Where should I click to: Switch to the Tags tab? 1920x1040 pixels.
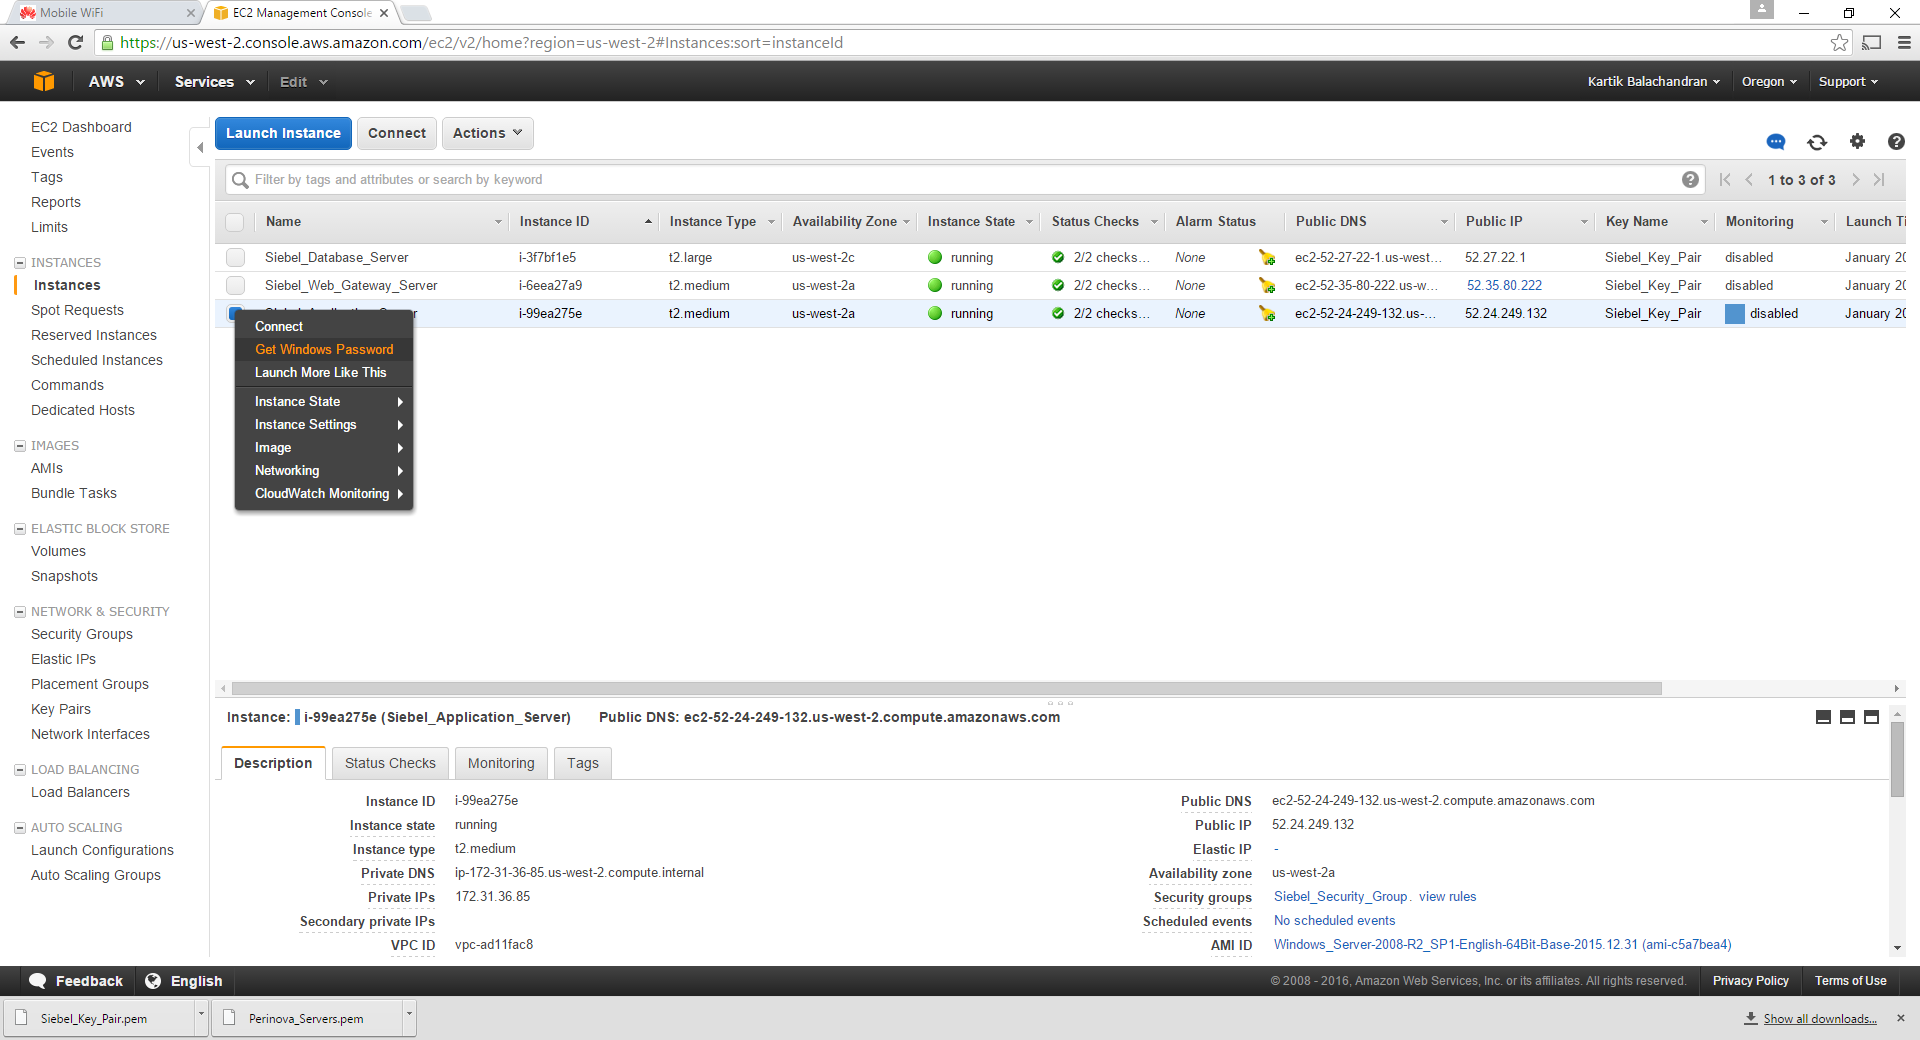click(583, 763)
